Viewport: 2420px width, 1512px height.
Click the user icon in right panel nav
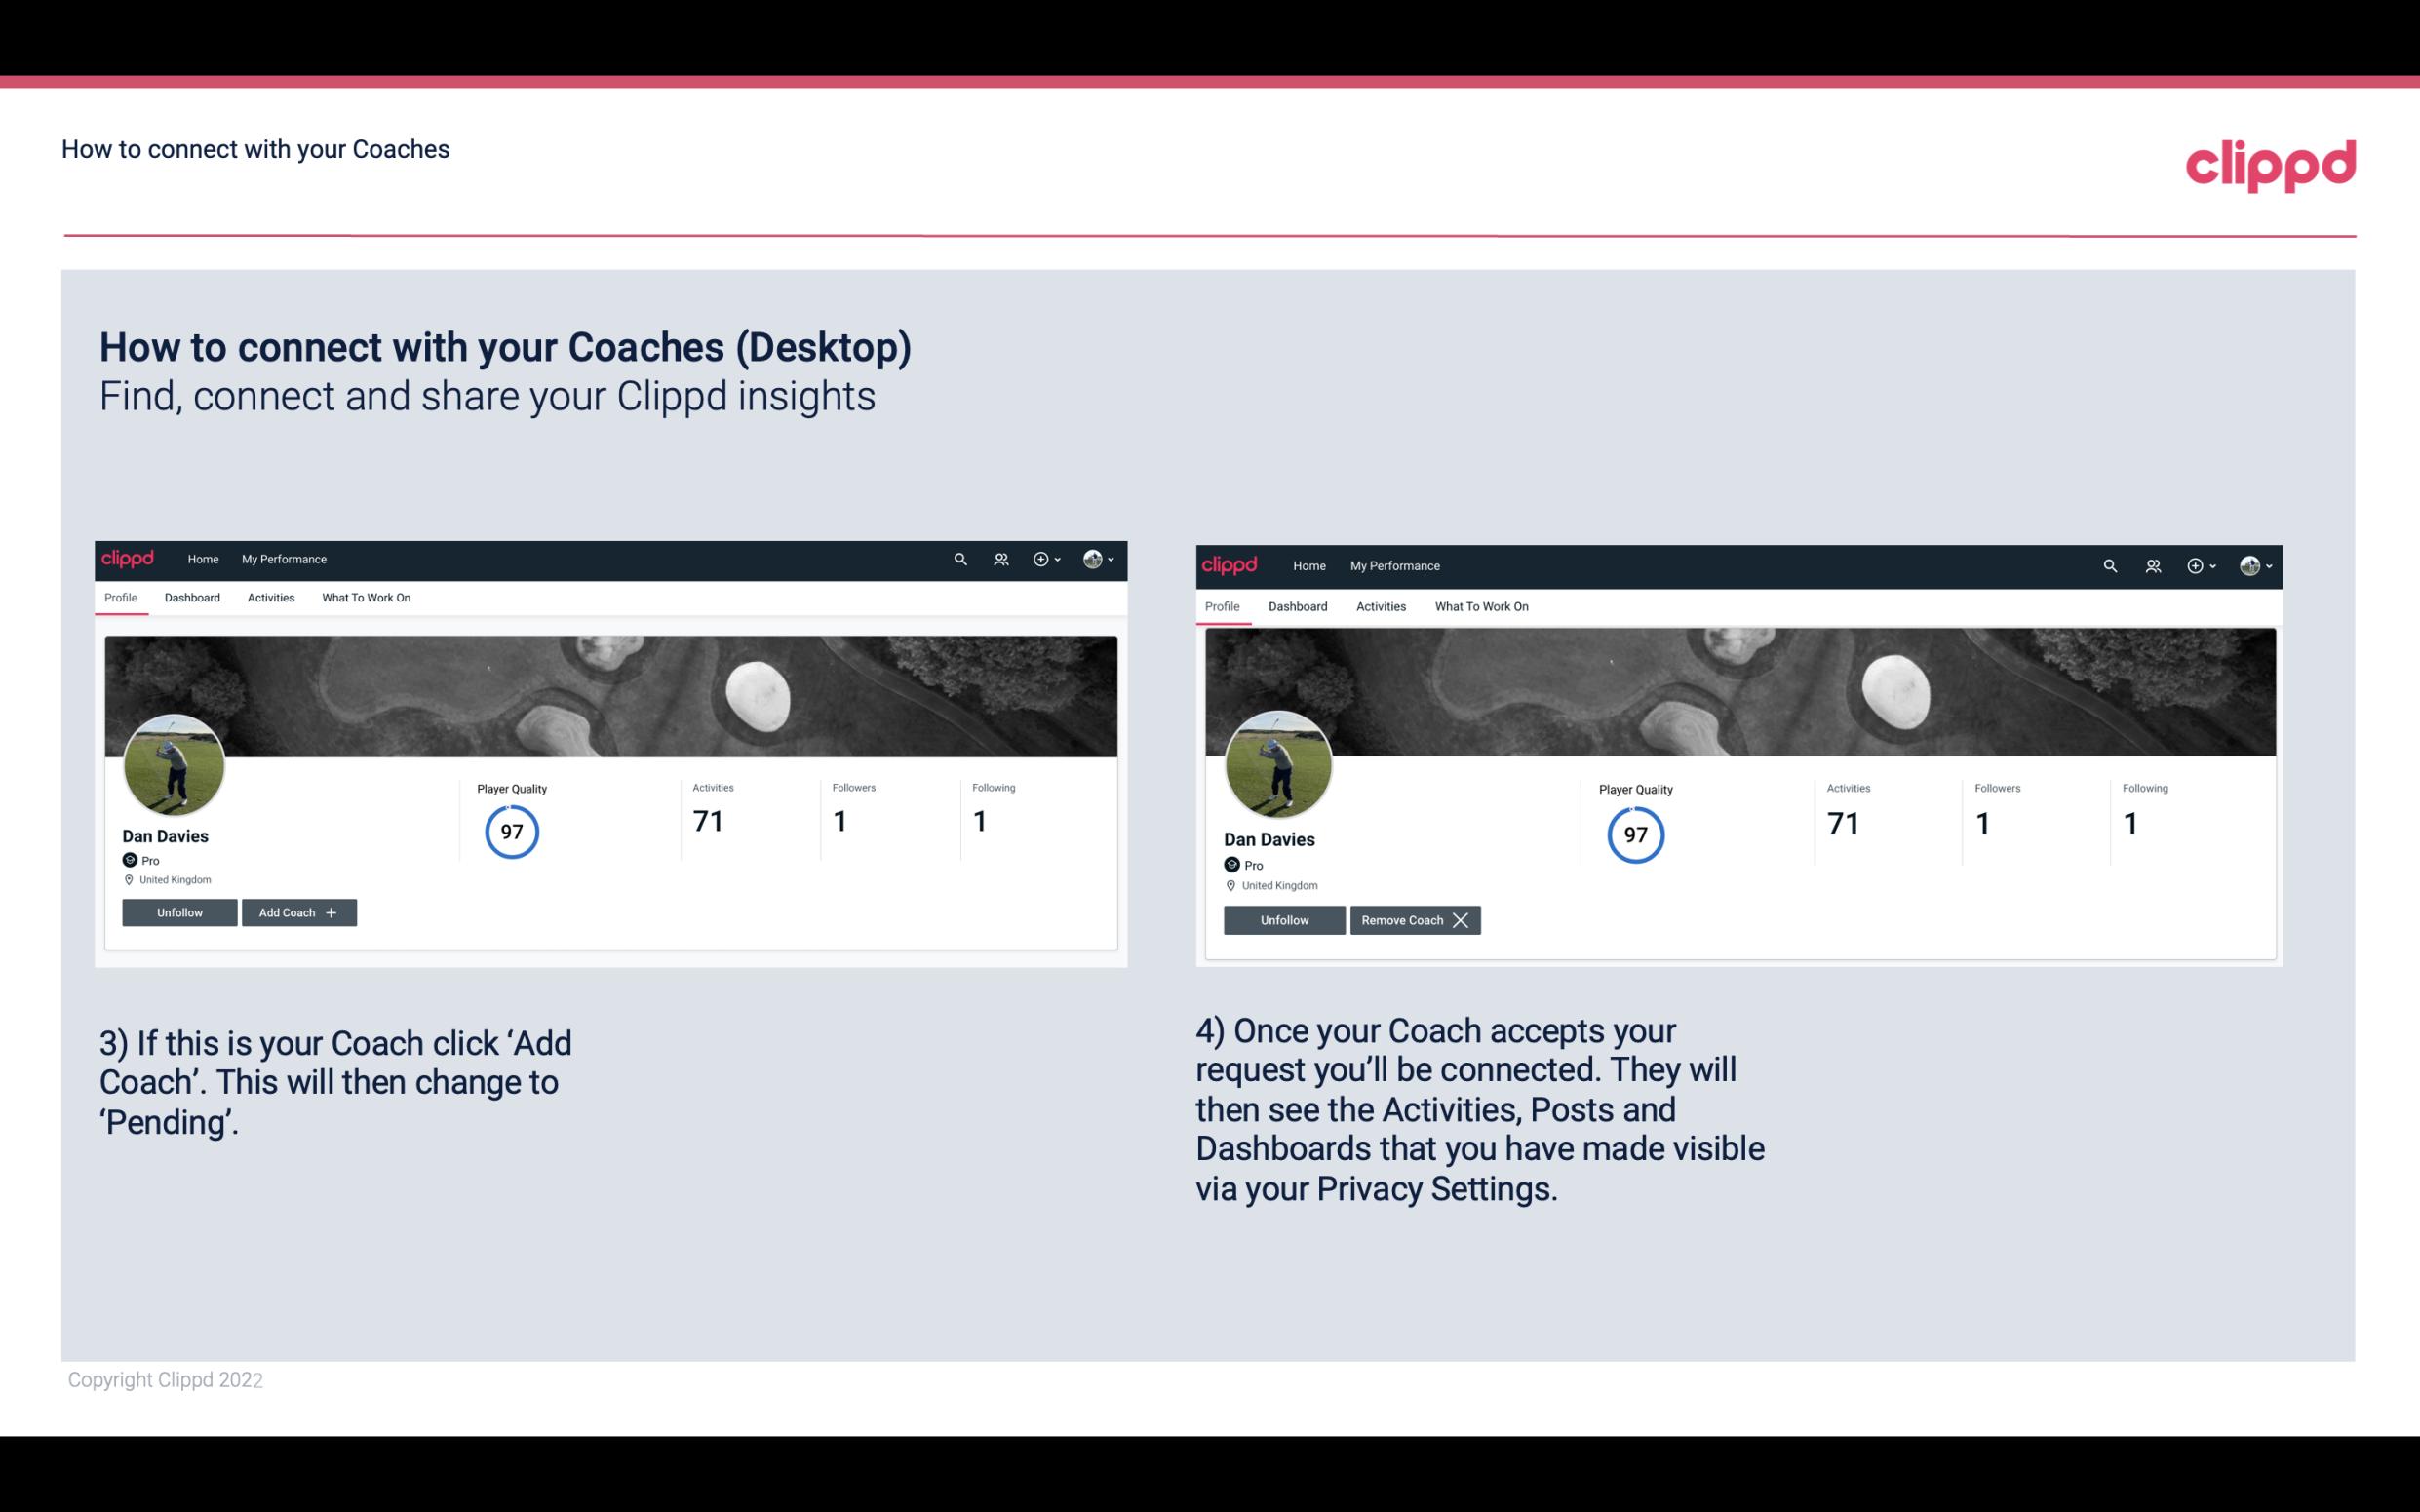pyautogui.click(x=2154, y=564)
